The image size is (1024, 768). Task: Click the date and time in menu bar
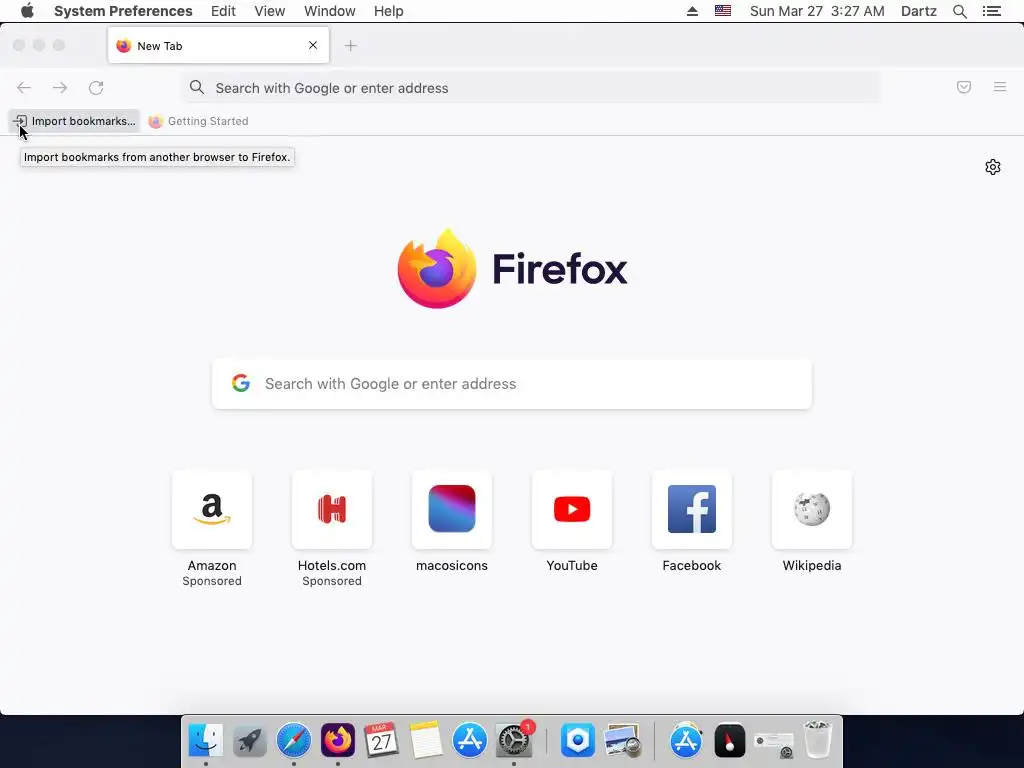click(817, 11)
